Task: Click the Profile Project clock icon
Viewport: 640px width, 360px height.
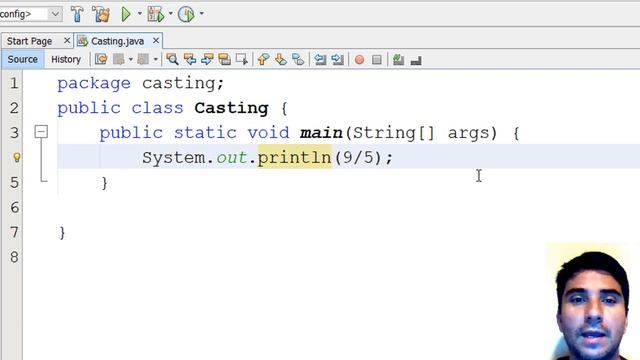Action: (x=187, y=14)
